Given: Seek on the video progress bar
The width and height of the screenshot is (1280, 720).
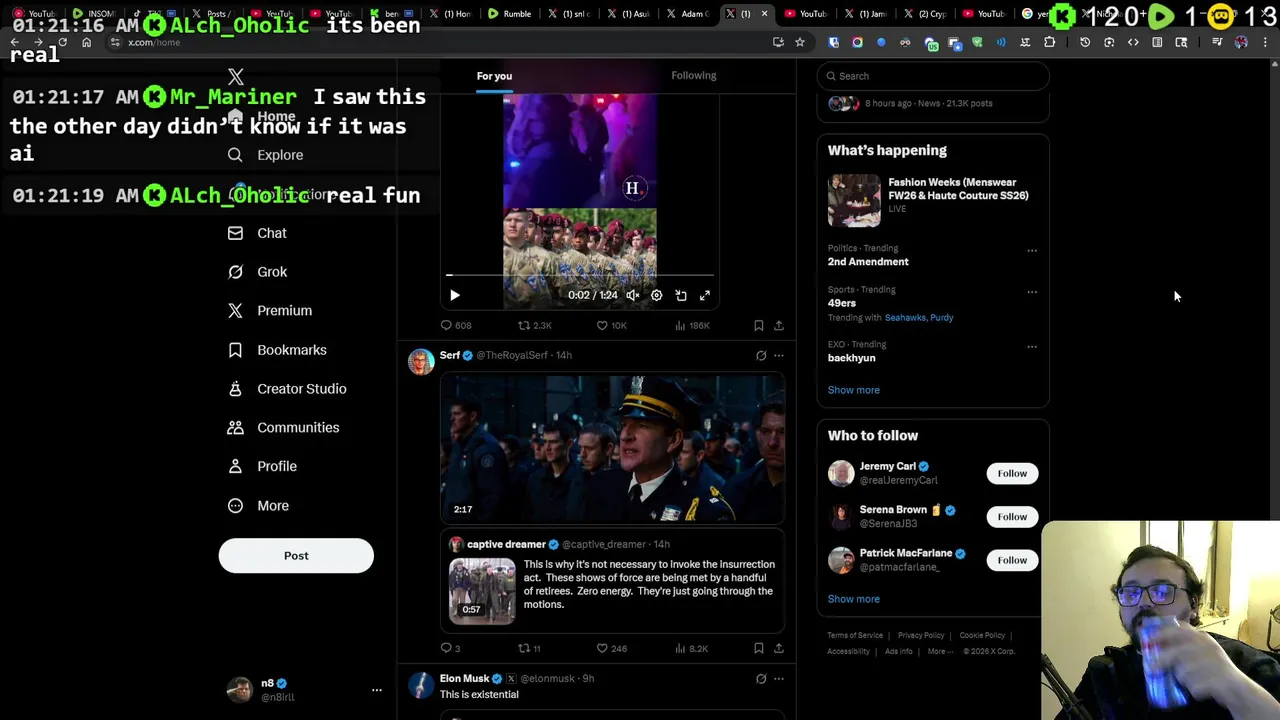Looking at the screenshot, I should click(x=580, y=274).
